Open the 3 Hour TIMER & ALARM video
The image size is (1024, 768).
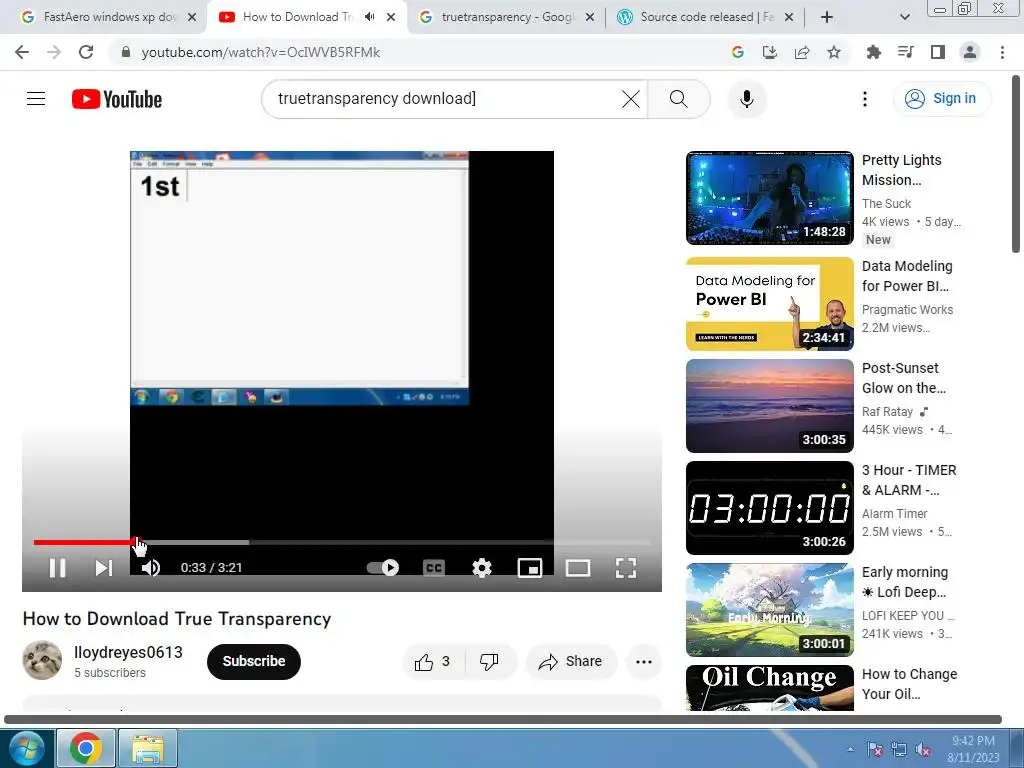[769, 507]
